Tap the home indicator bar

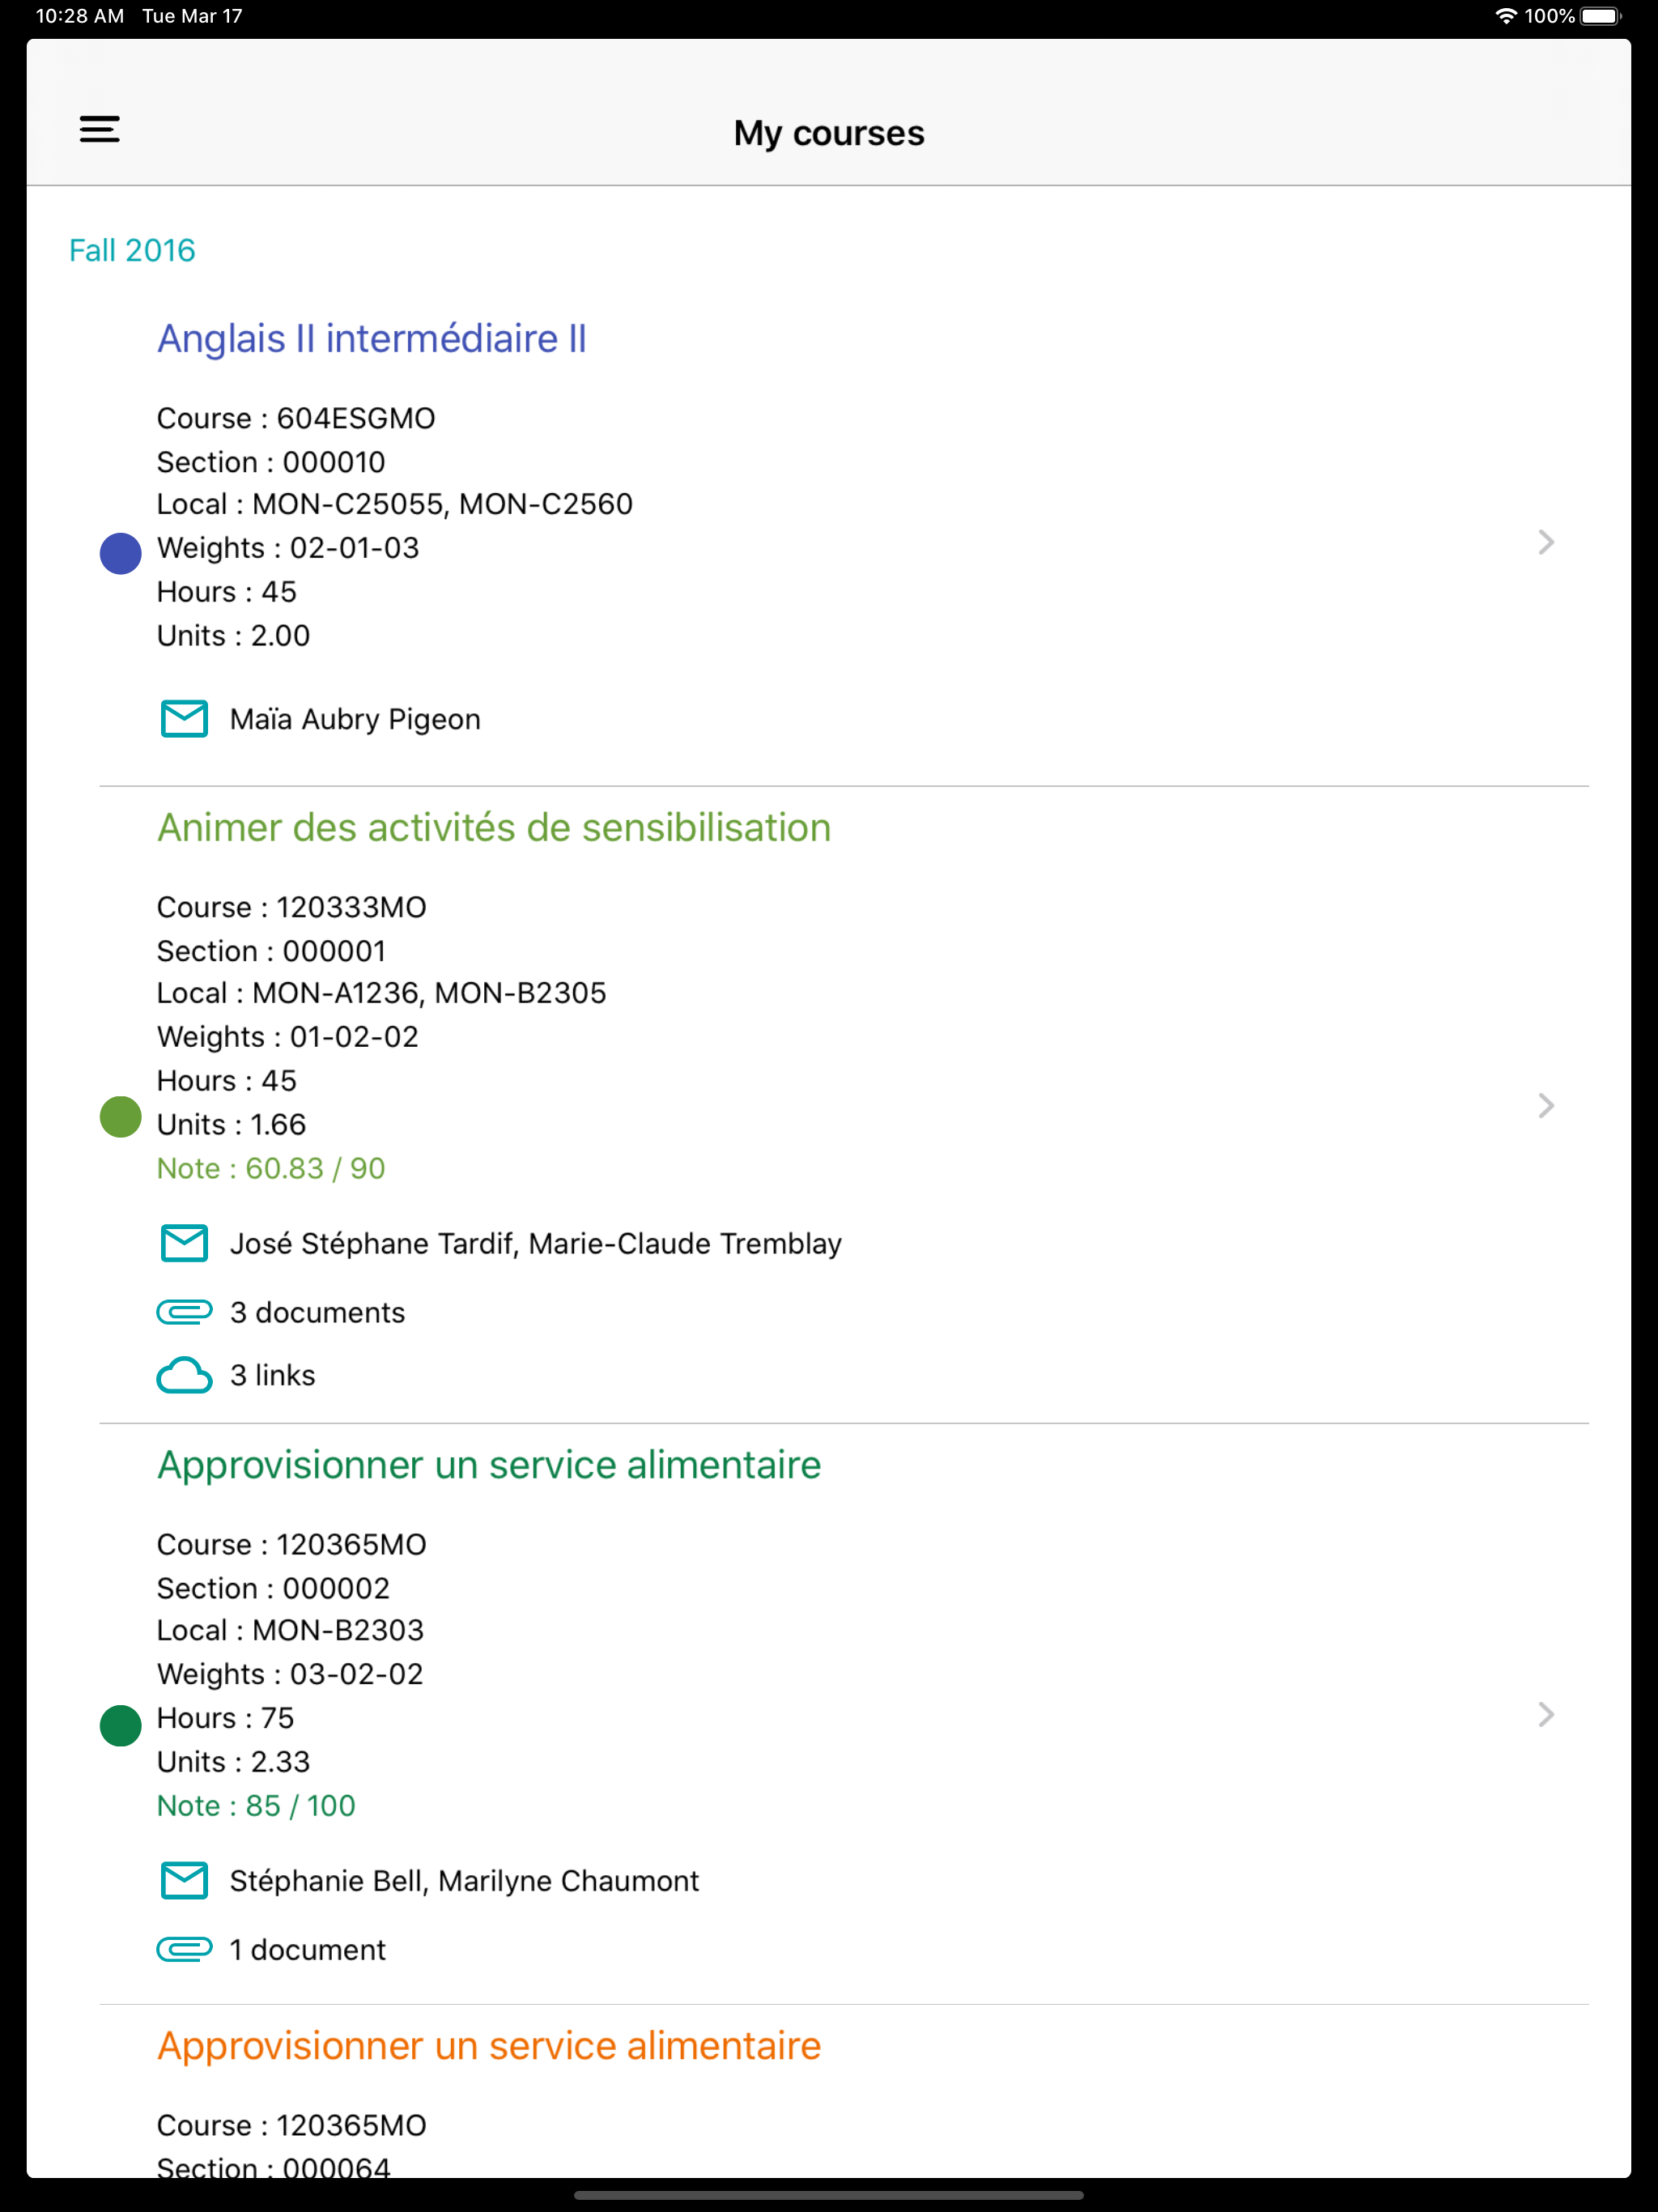point(829,2196)
